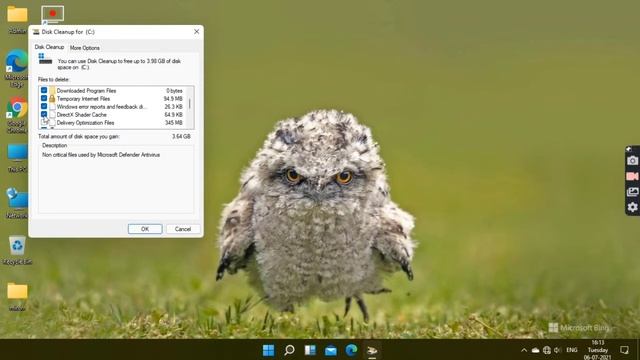Select the Disk Cleanup tab
The width and height of the screenshot is (640, 360).
pos(49,47)
